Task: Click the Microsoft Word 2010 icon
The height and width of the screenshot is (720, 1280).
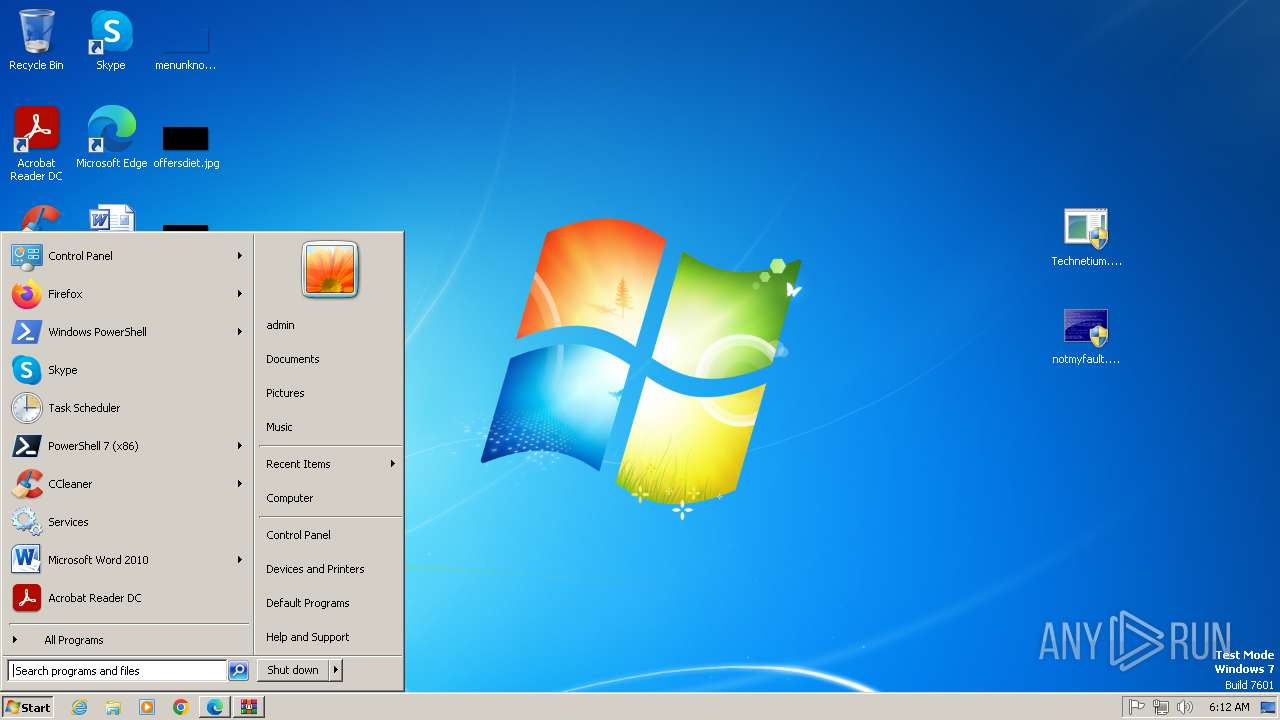Action: coord(26,560)
